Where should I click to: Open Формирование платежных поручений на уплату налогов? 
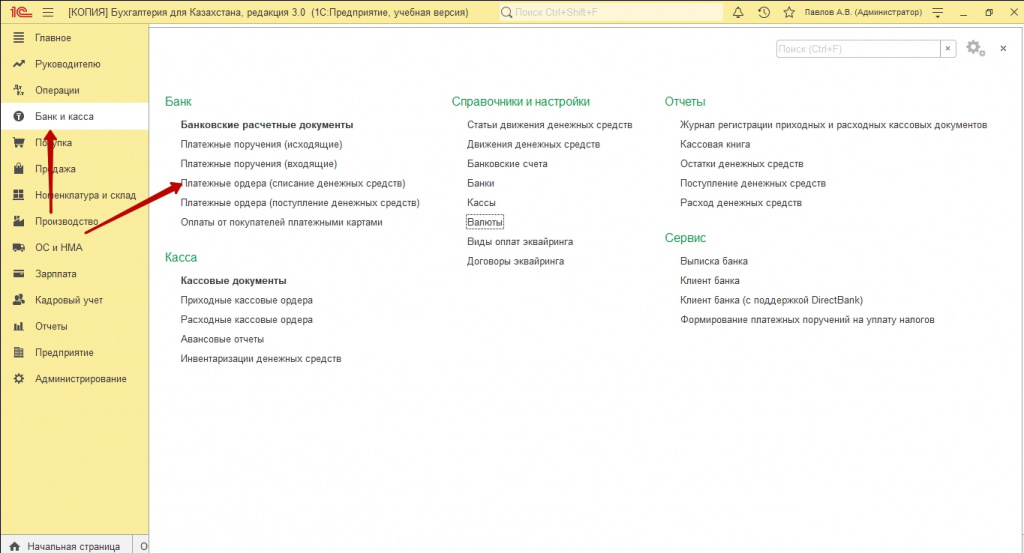pyautogui.click(x=807, y=320)
